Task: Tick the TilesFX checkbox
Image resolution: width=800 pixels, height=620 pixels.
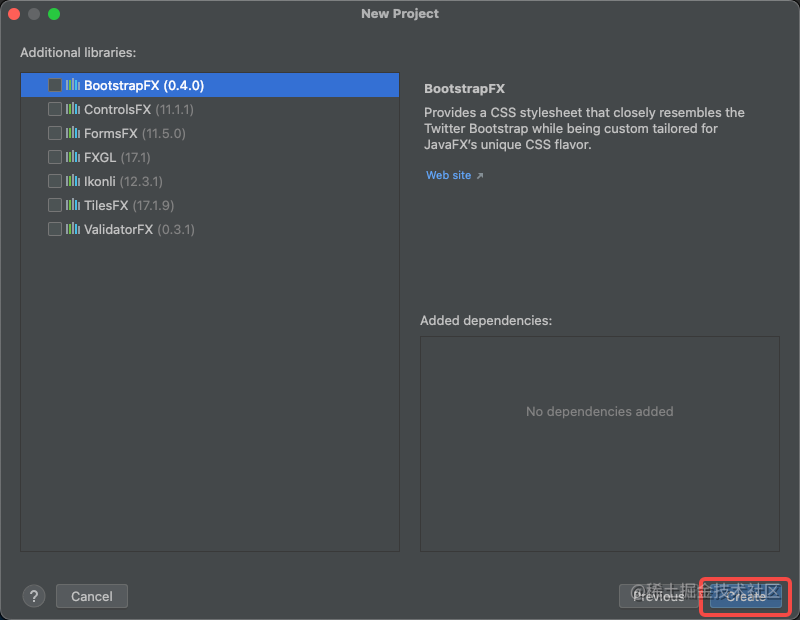Action: click(x=54, y=205)
